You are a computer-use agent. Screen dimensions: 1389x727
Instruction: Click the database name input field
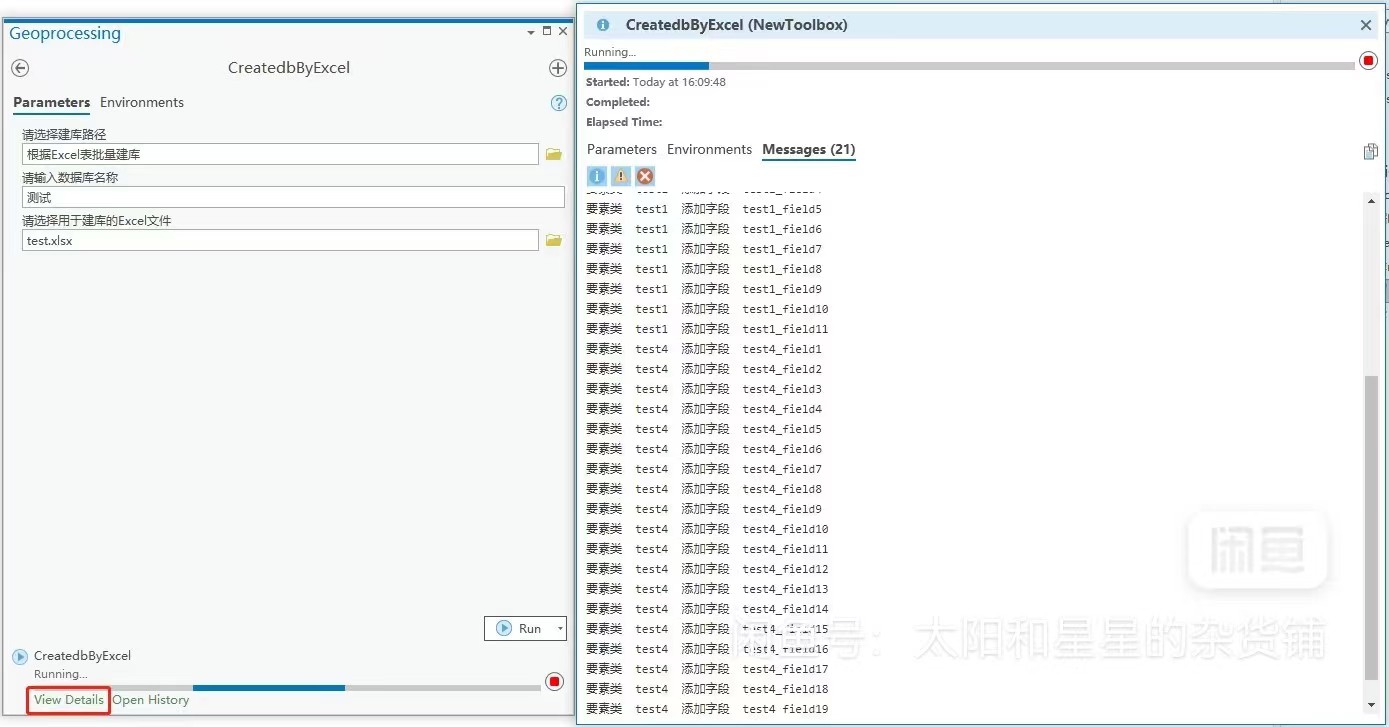coord(293,198)
